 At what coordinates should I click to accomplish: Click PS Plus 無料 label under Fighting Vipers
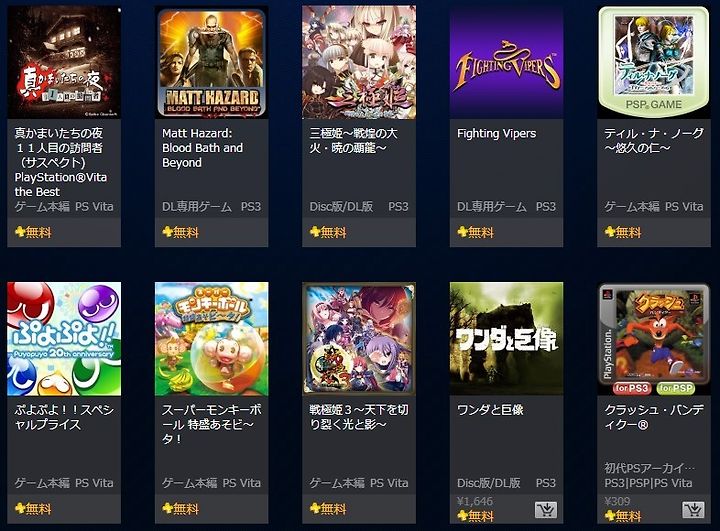tap(475, 232)
